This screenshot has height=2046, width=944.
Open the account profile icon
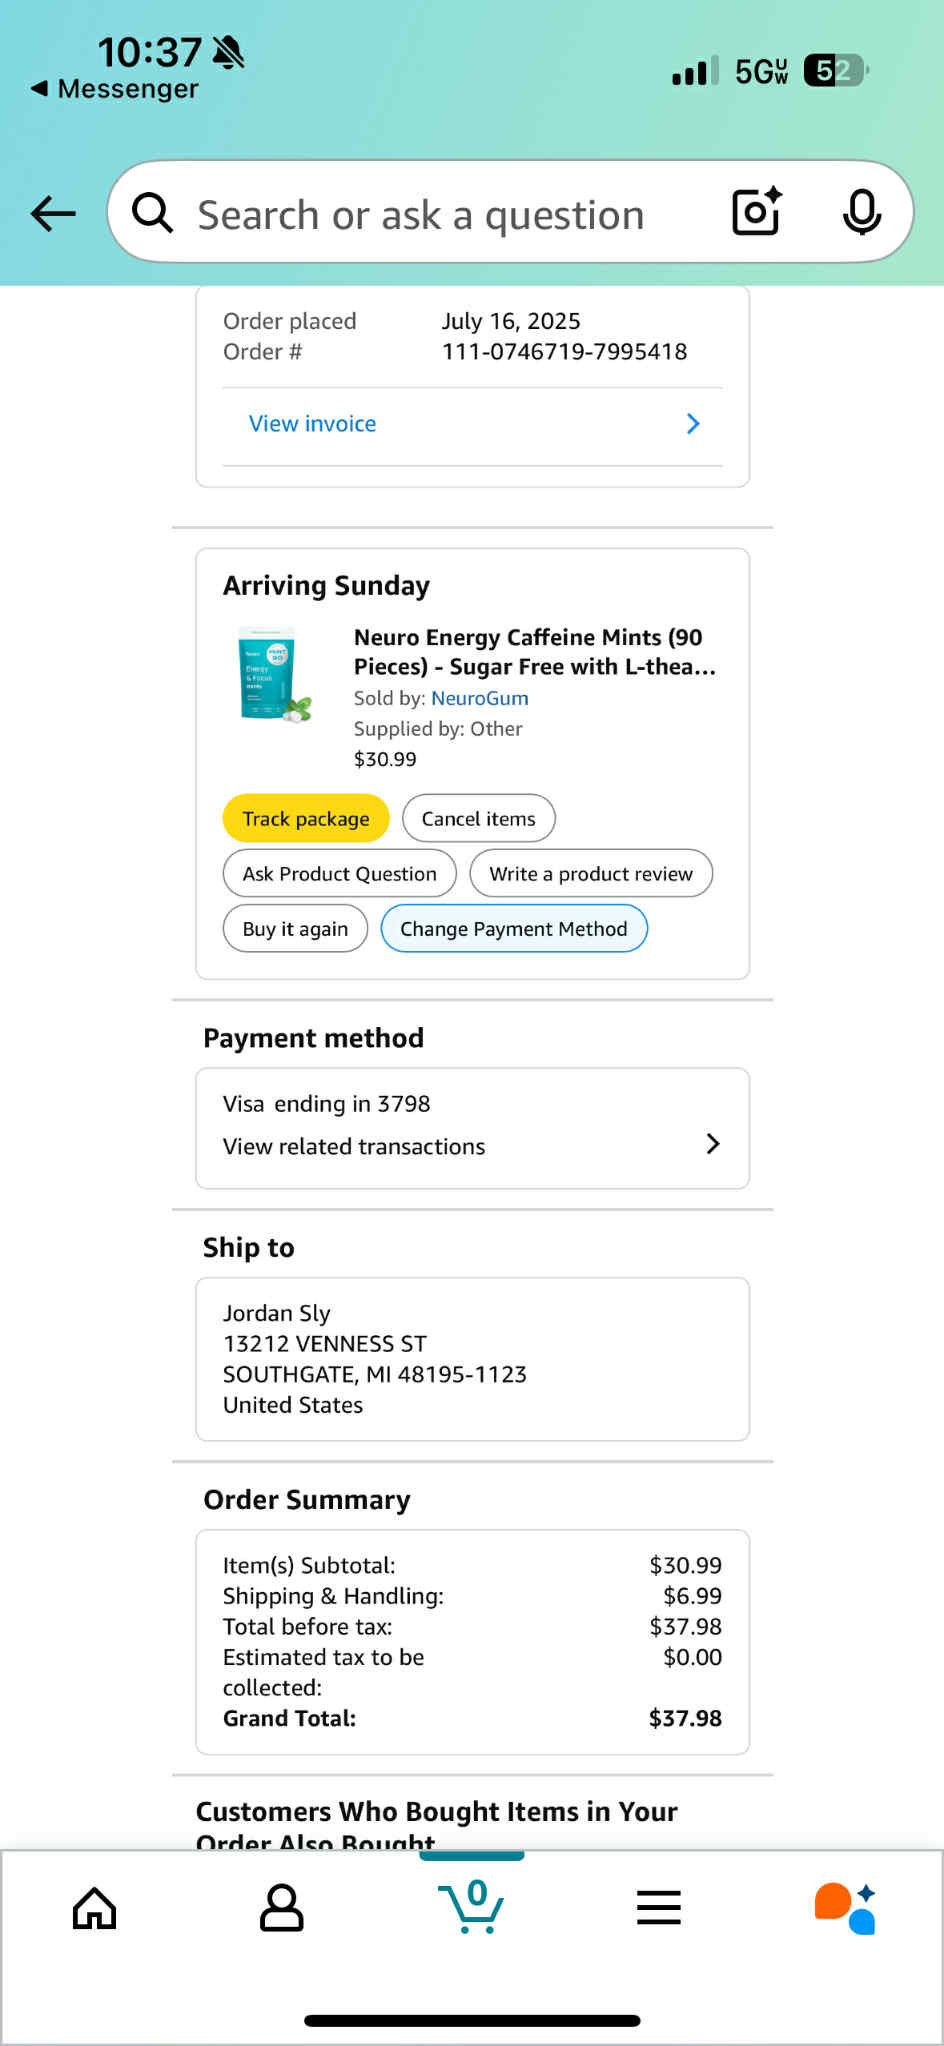282,1908
